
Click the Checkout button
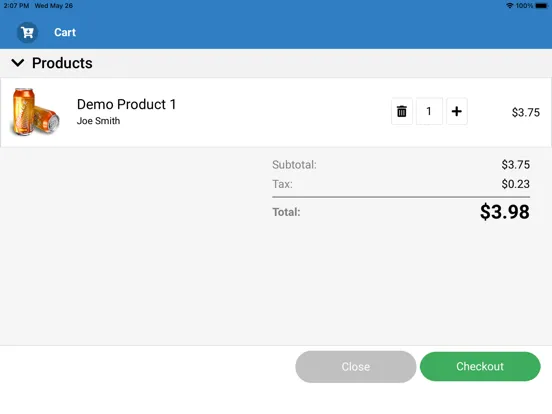(x=480, y=366)
